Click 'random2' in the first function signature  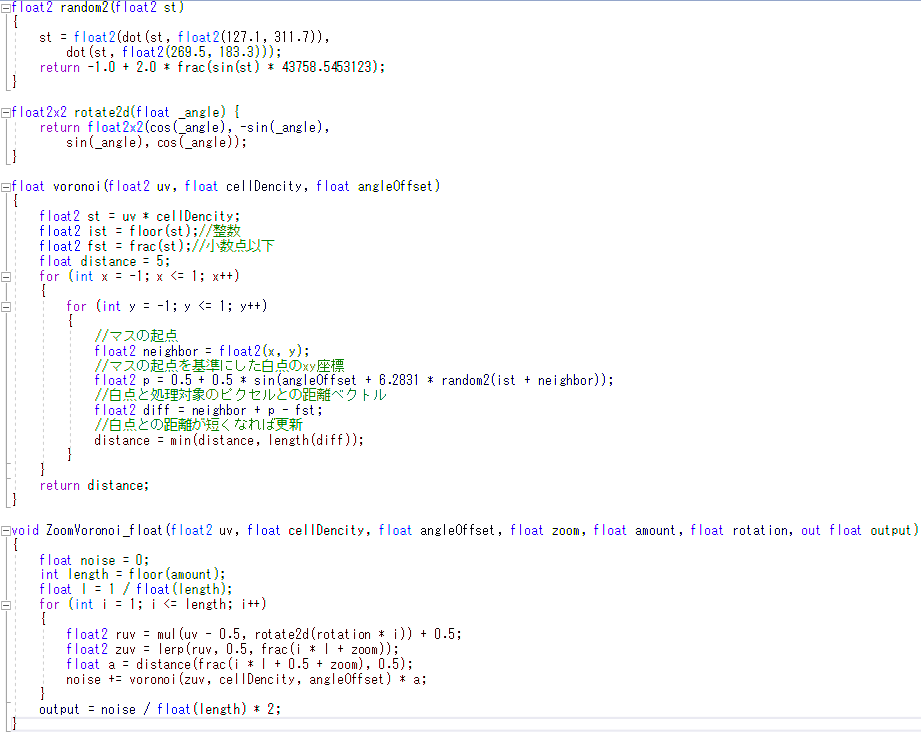85,8
